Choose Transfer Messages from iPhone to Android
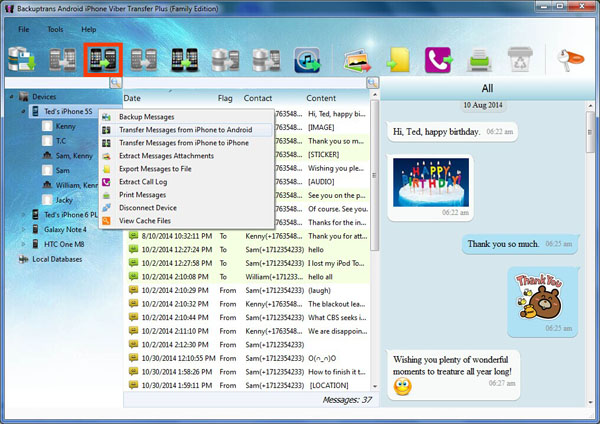This screenshot has width=600, height=424. pos(186,130)
